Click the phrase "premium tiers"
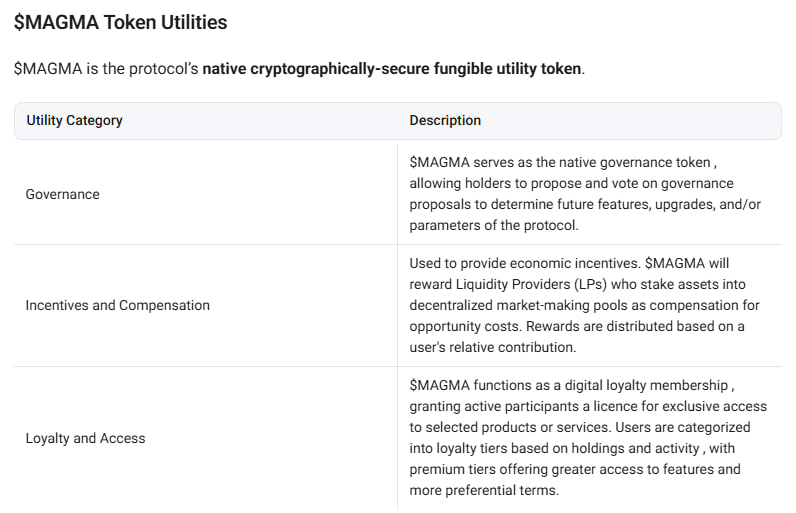The image size is (796, 513). 450,469
